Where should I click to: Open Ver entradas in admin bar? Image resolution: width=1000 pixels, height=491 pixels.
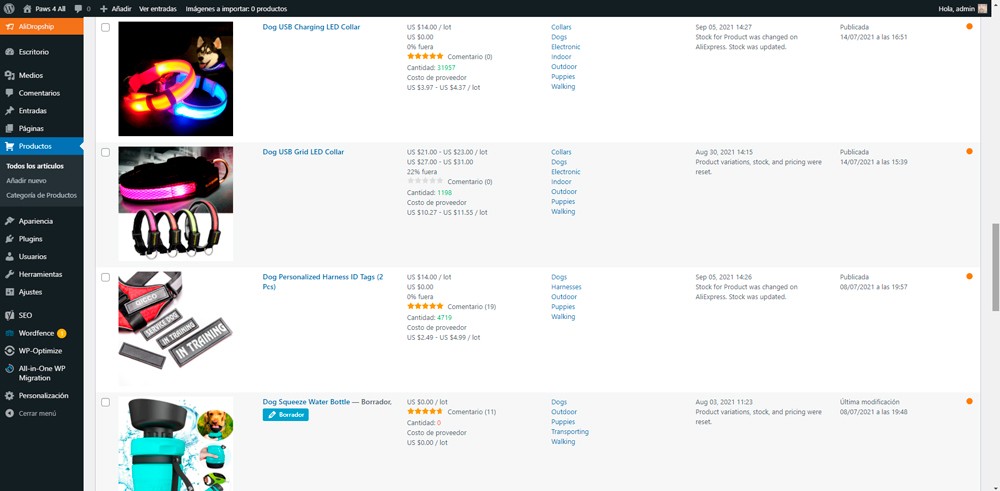coord(158,9)
